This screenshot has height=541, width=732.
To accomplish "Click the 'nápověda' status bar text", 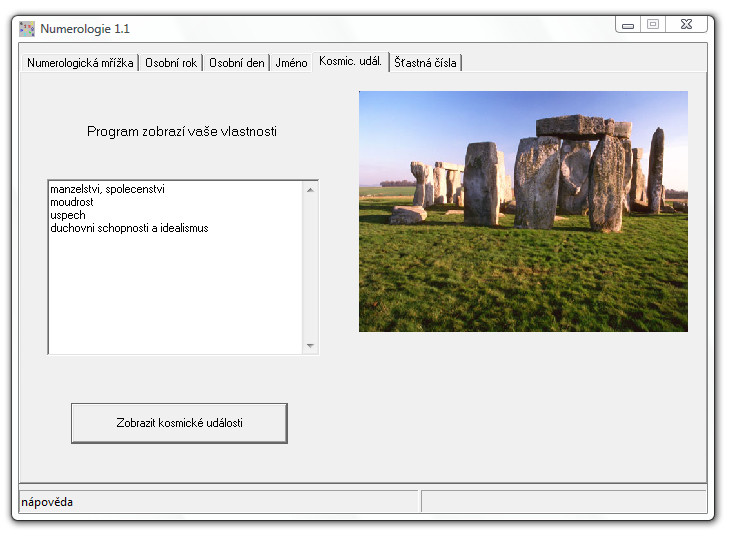I will click(47, 502).
